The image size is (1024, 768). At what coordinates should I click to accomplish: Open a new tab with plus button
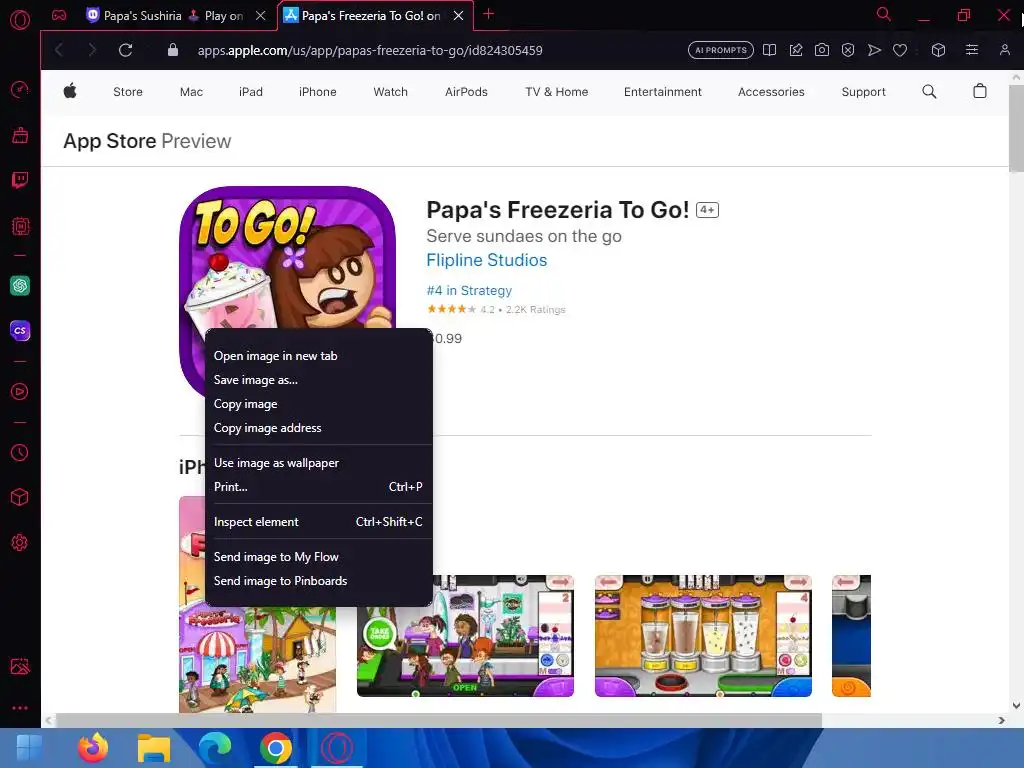(x=488, y=14)
